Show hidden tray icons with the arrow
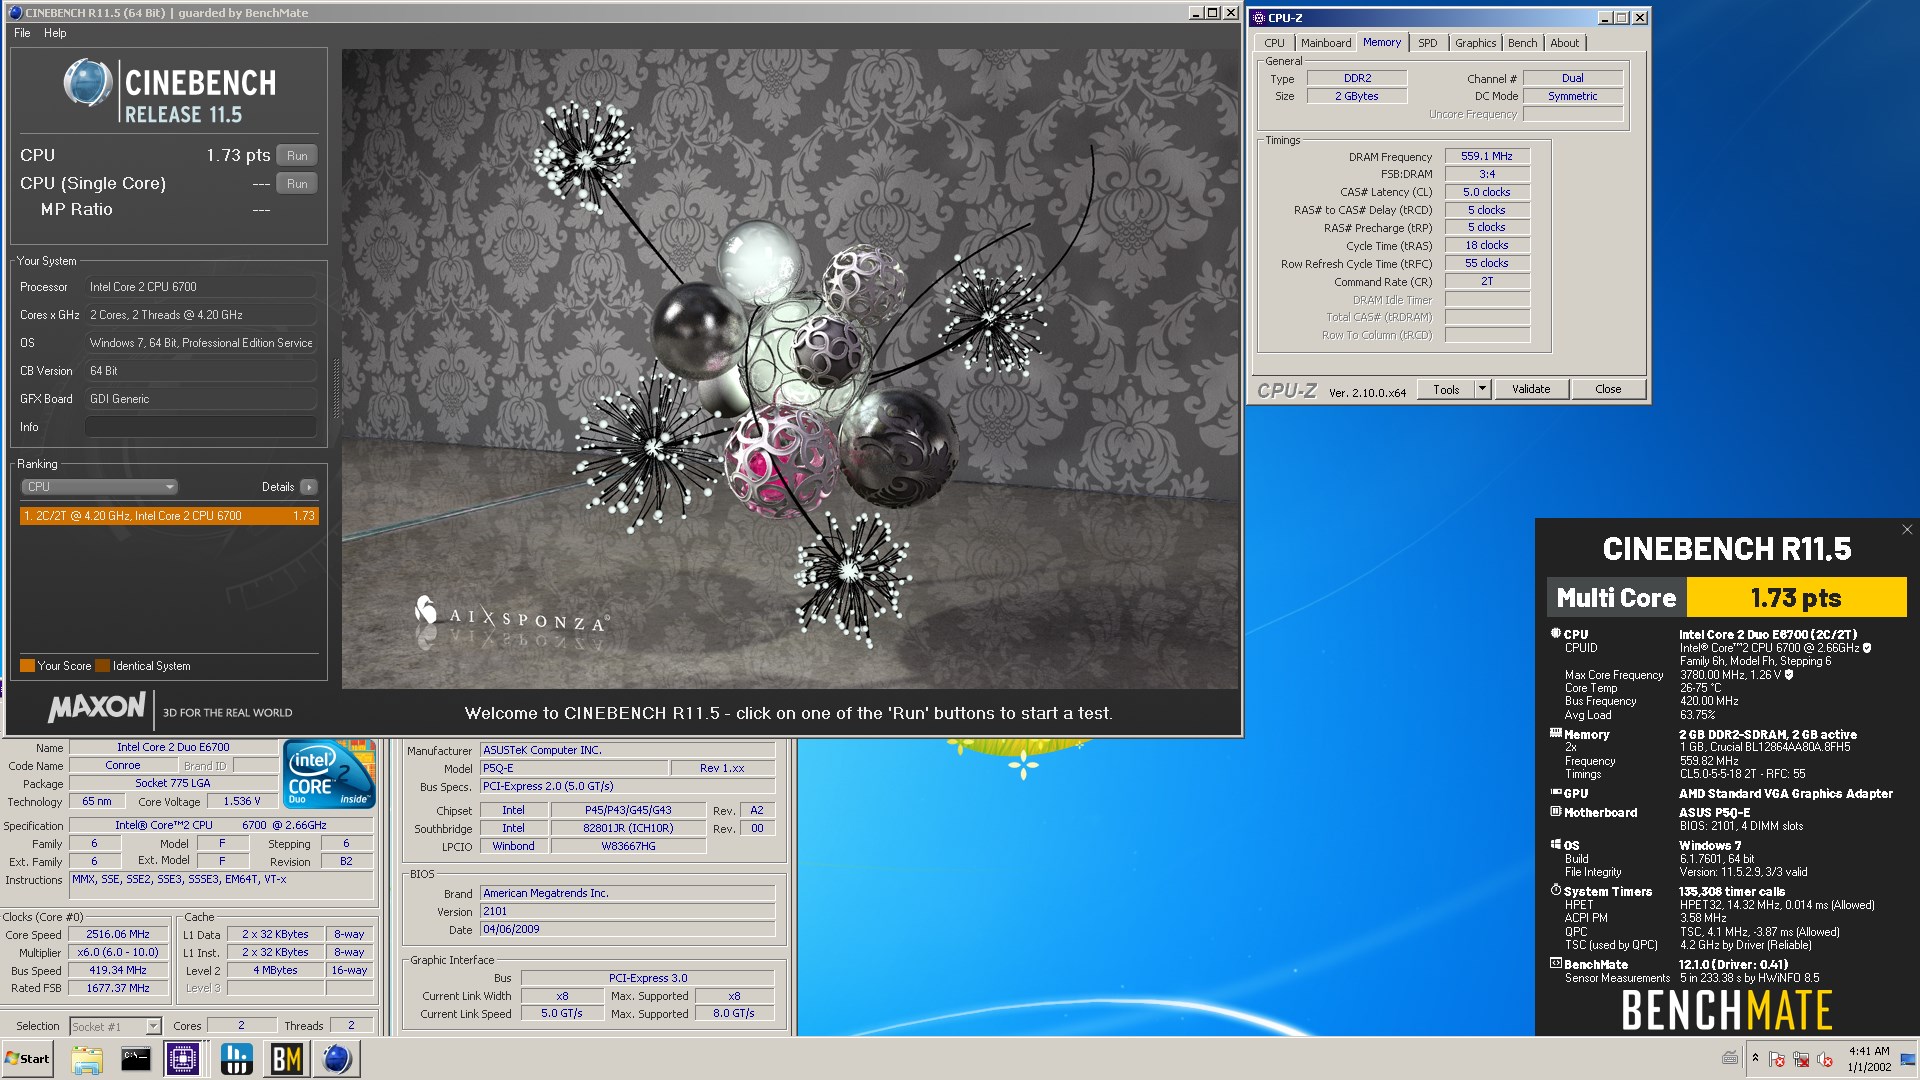The height and width of the screenshot is (1080, 1920). tap(1755, 1058)
